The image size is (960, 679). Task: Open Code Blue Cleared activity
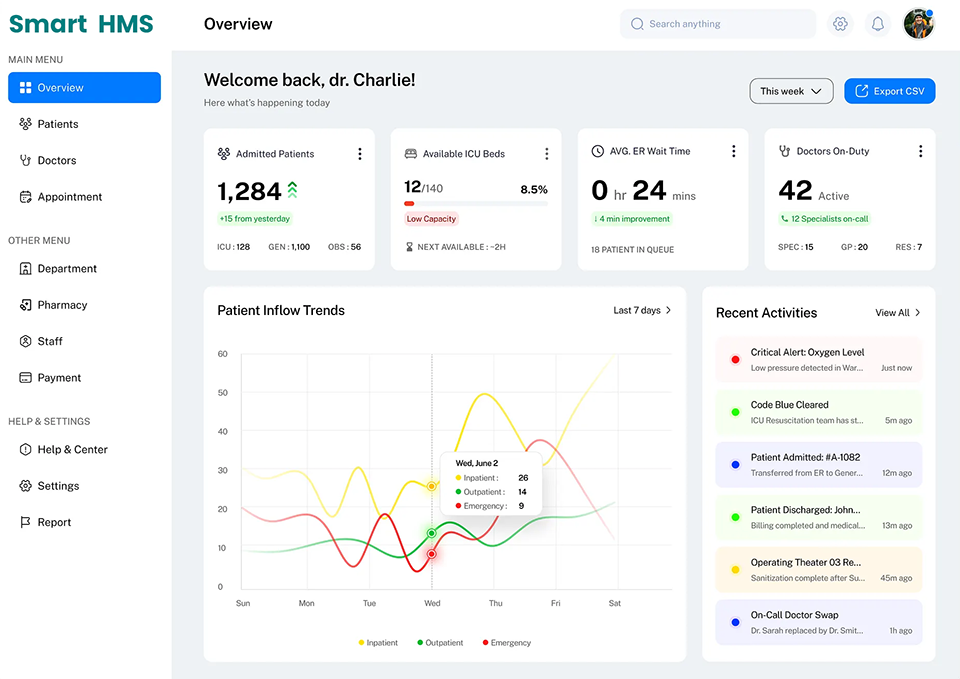tap(819, 412)
